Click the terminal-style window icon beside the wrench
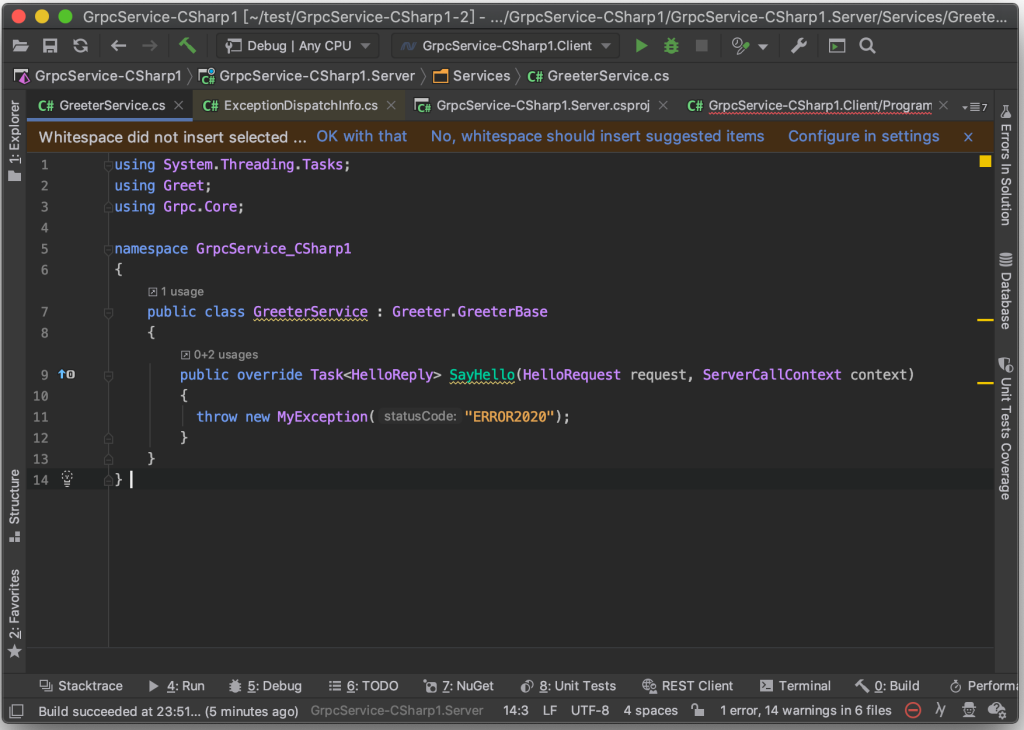The height and width of the screenshot is (730, 1024). 837,46
